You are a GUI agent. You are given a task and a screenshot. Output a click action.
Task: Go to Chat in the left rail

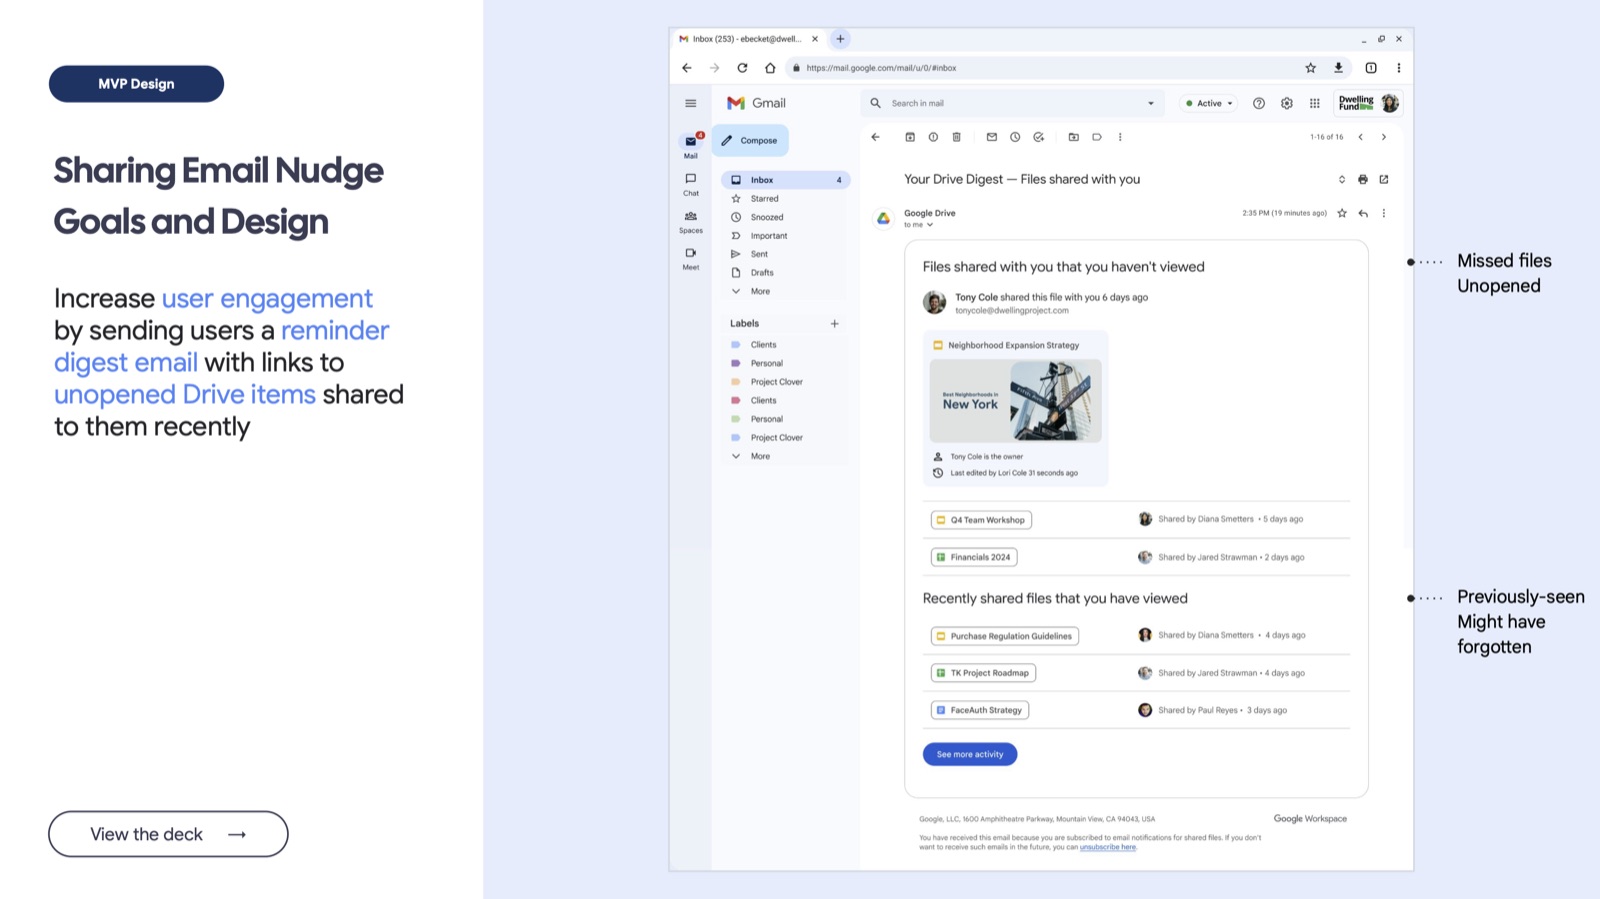click(691, 184)
